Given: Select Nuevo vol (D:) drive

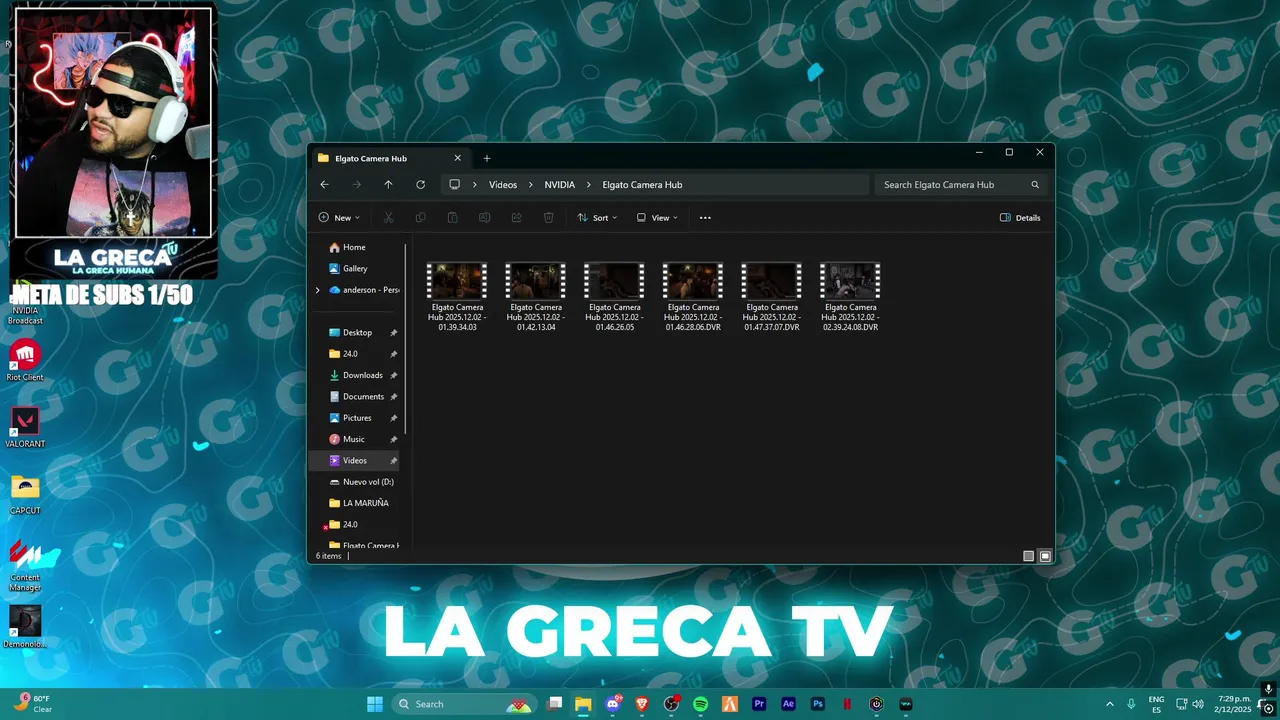Looking at the screenshot, I should pyautogui.click(x=362, y=482).
